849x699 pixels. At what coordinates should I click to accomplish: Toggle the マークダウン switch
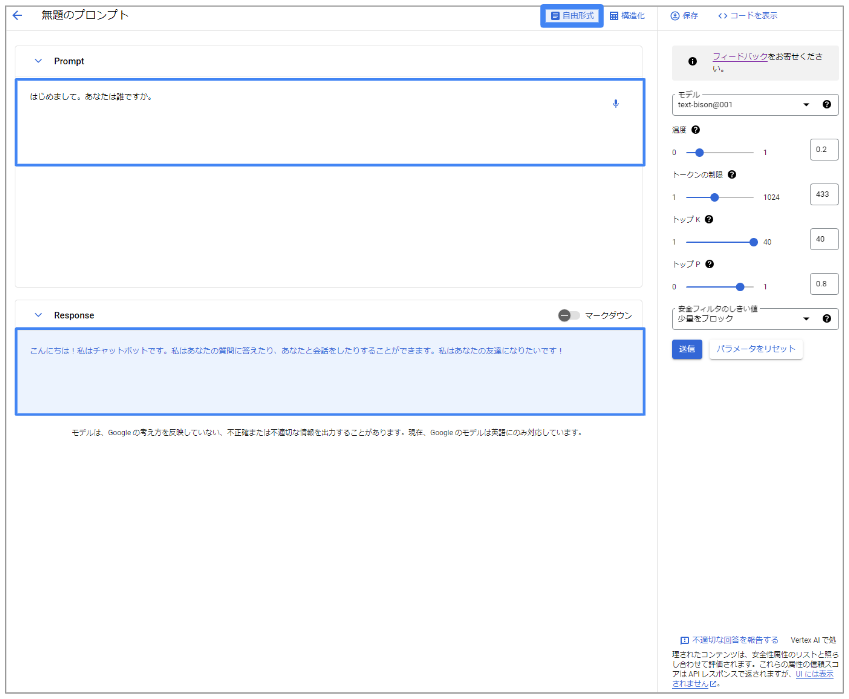point(568,315)
